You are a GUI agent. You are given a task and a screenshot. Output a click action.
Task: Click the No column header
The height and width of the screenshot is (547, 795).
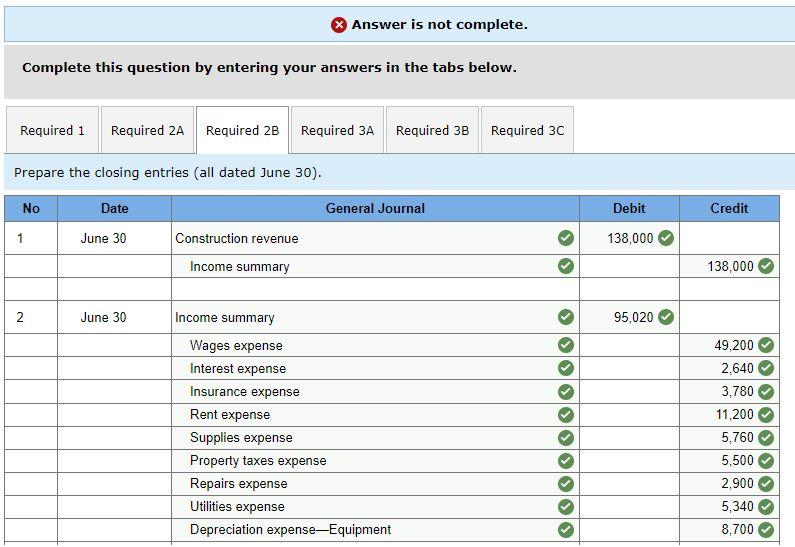[31, 208]
